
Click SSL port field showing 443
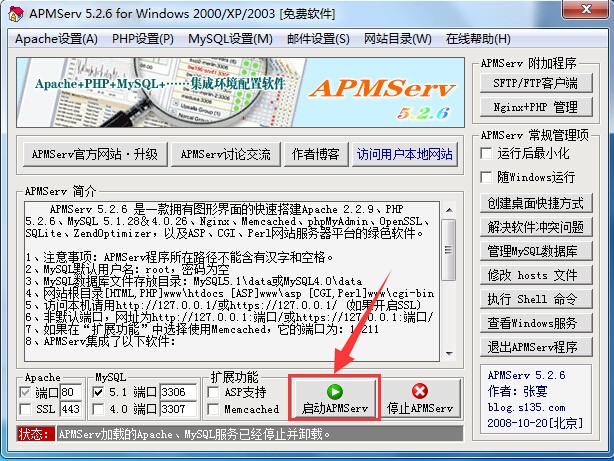coord(71,409)
